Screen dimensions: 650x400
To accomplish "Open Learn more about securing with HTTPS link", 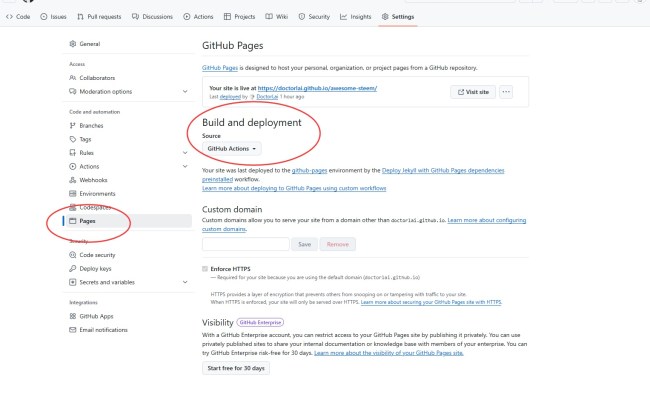I will tap(431, 302).
